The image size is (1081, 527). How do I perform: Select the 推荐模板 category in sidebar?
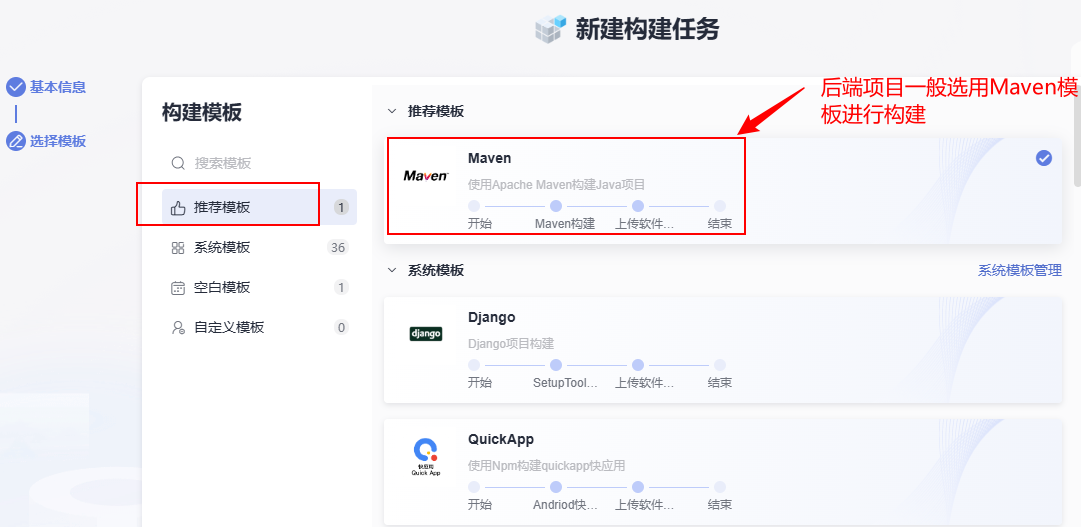coord(259,207)
